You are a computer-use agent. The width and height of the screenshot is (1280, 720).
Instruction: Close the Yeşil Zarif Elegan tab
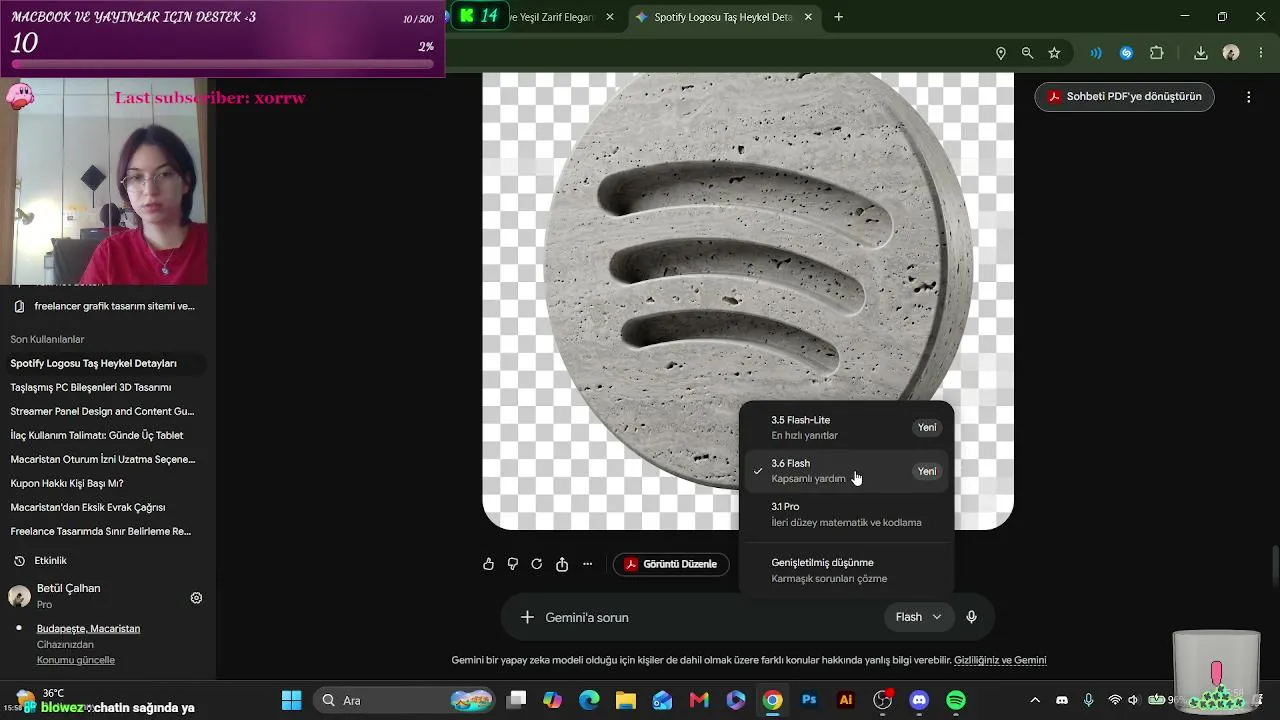pyautogui.click(x=610, y=17)
